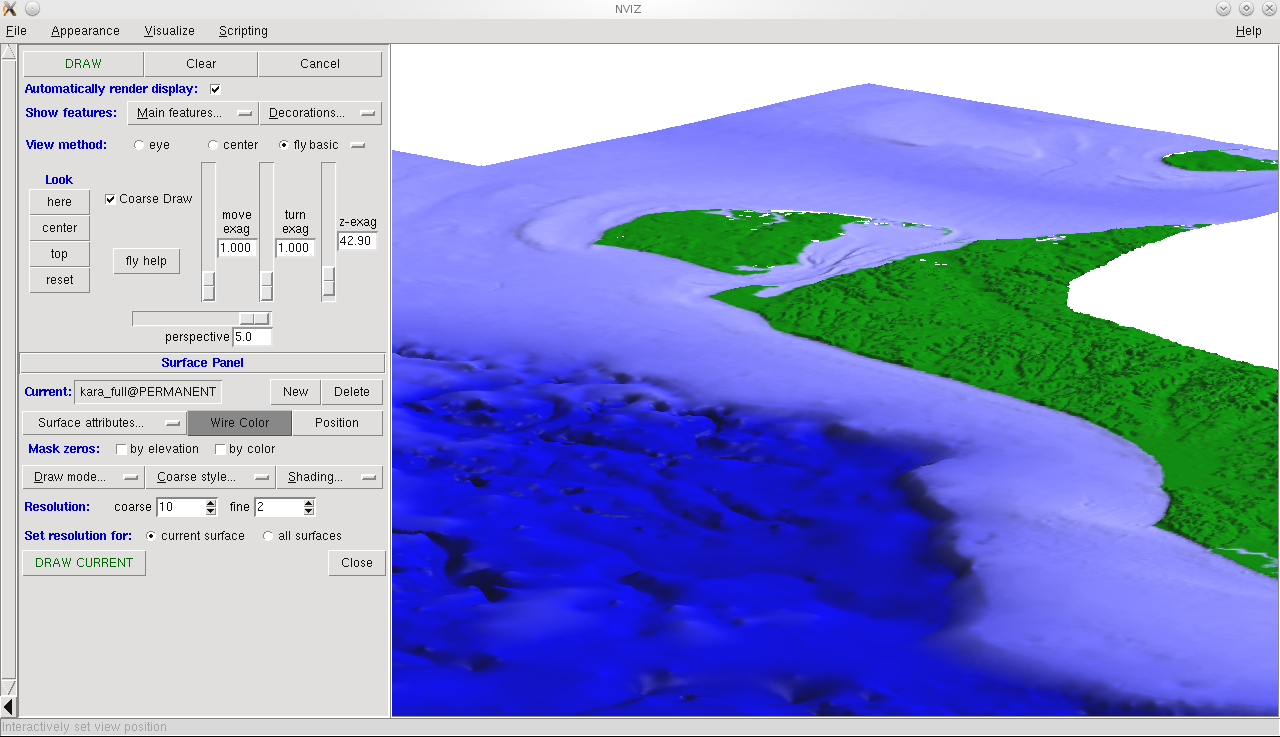Open the Visualize menu
Screen dimensions: 1280x737
(x=169, y=31)
